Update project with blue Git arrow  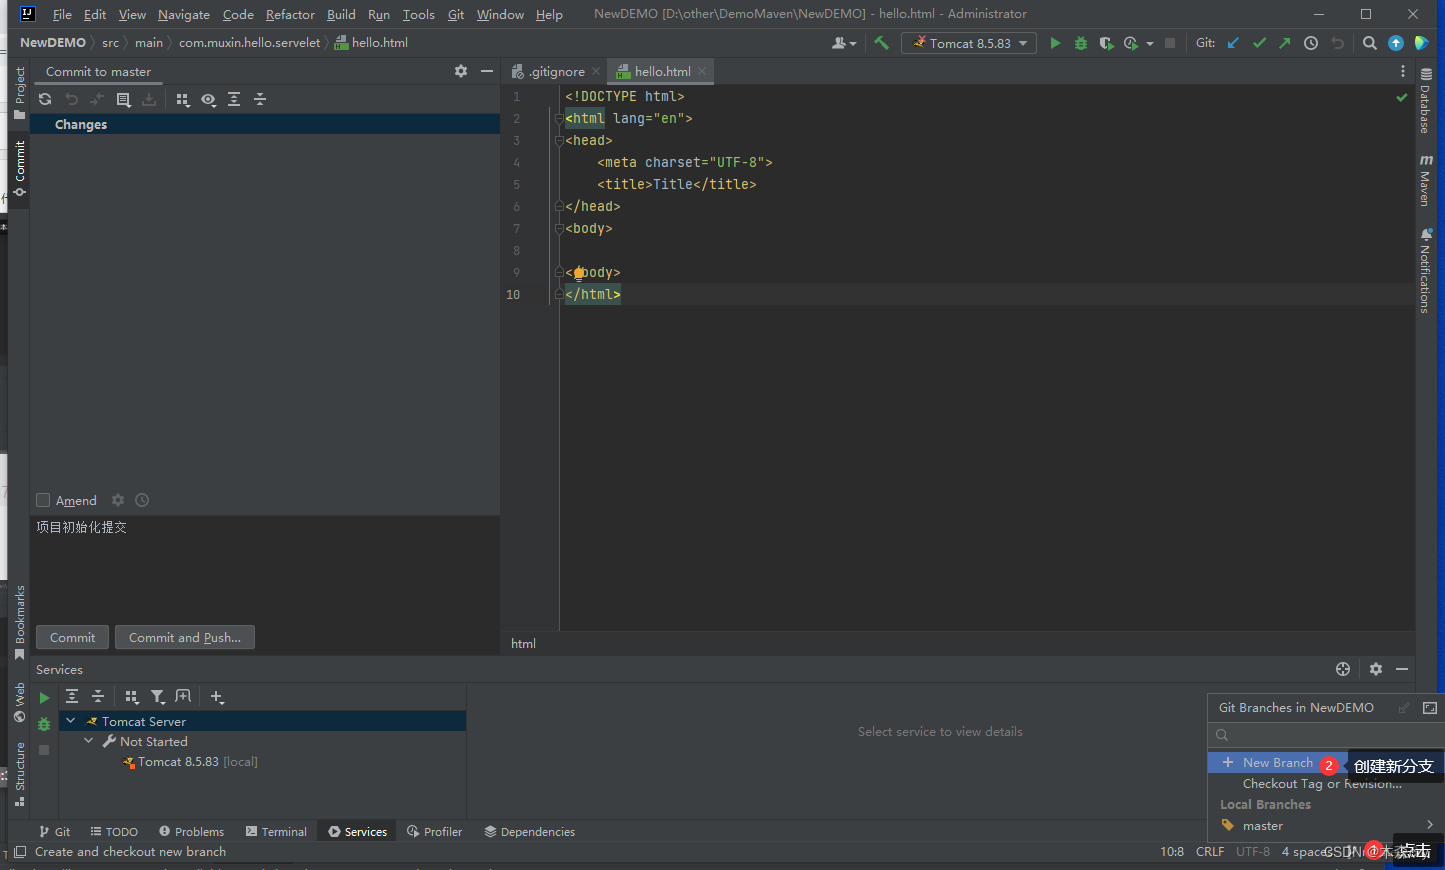tap(1233, 43)
